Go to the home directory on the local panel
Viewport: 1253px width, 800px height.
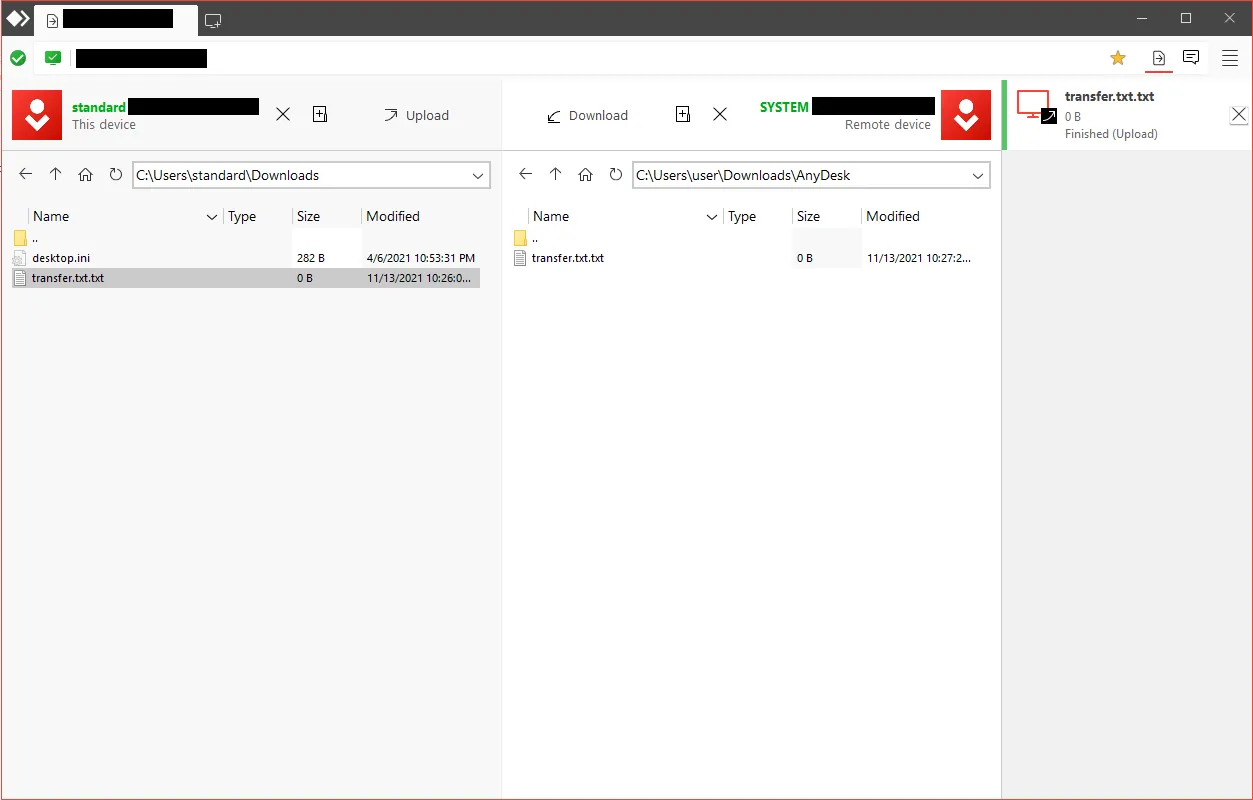tap(85, 173)
